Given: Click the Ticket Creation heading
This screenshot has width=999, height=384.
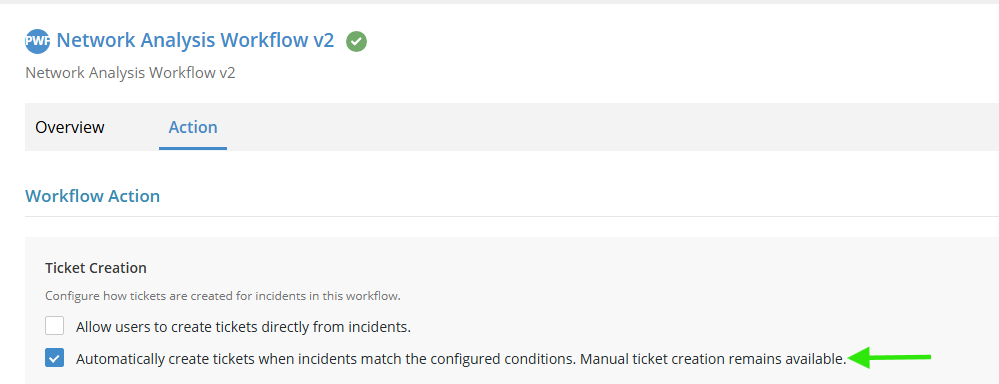Looking at the screenshot, I should tap(96, 268).
